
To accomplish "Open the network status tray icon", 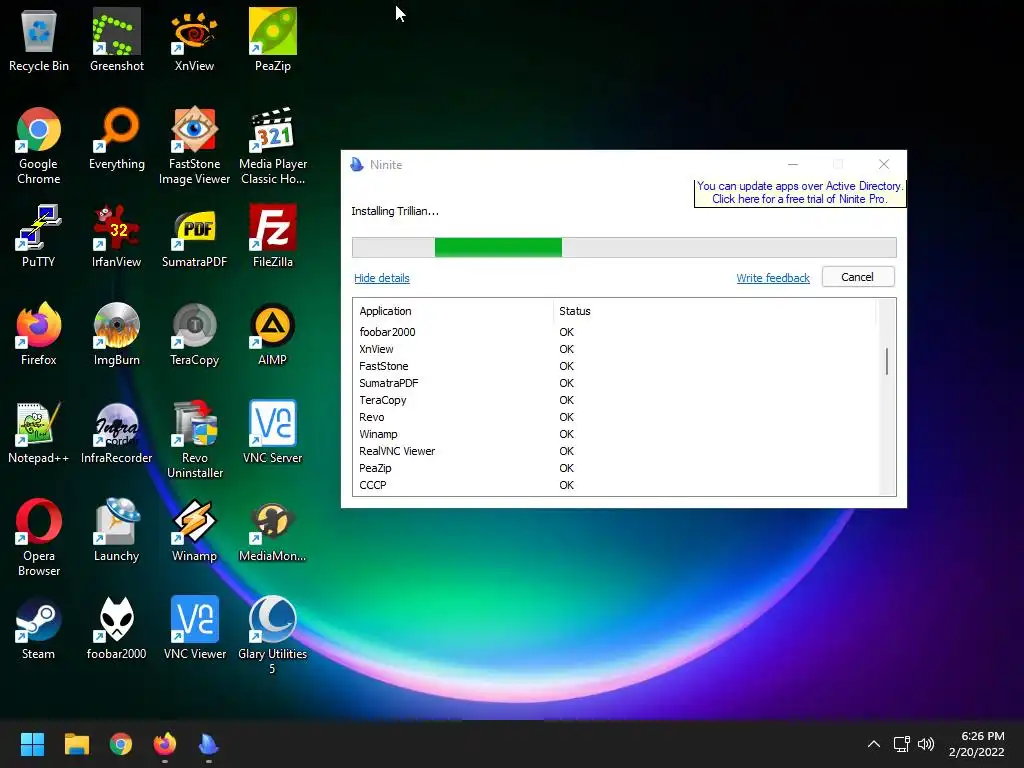I will coord(901,744).
